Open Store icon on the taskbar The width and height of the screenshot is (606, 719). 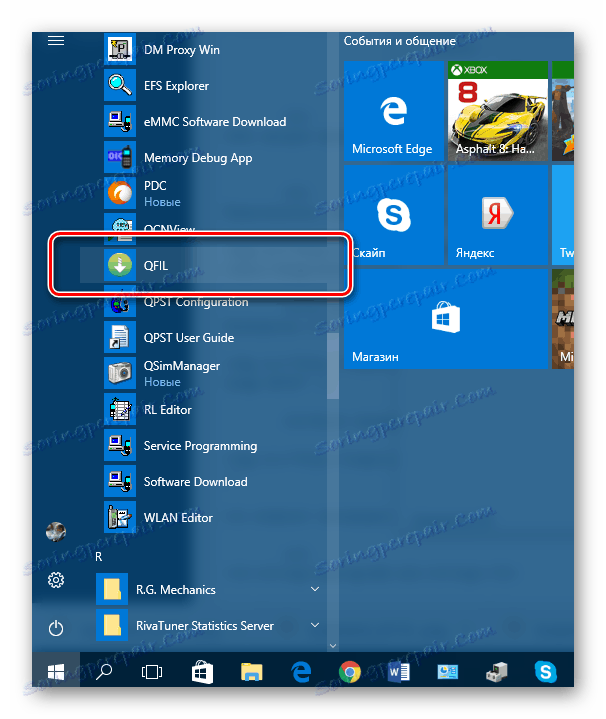tap(202, 673)
